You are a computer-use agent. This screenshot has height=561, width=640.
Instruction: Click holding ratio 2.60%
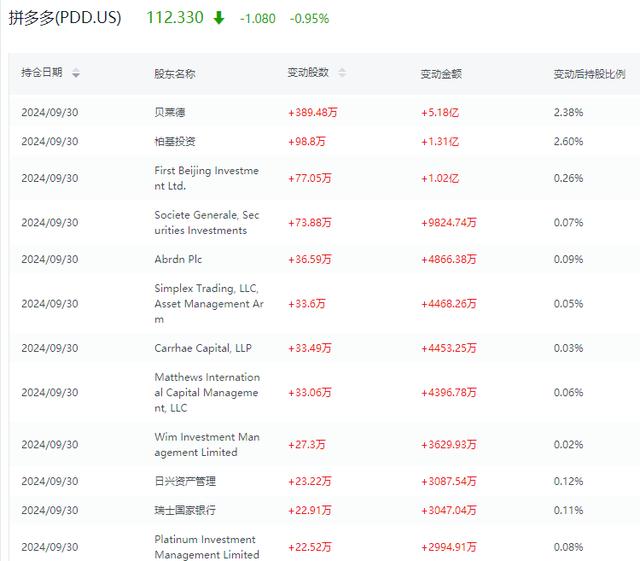pyautogui.click(x=569, y=142)
